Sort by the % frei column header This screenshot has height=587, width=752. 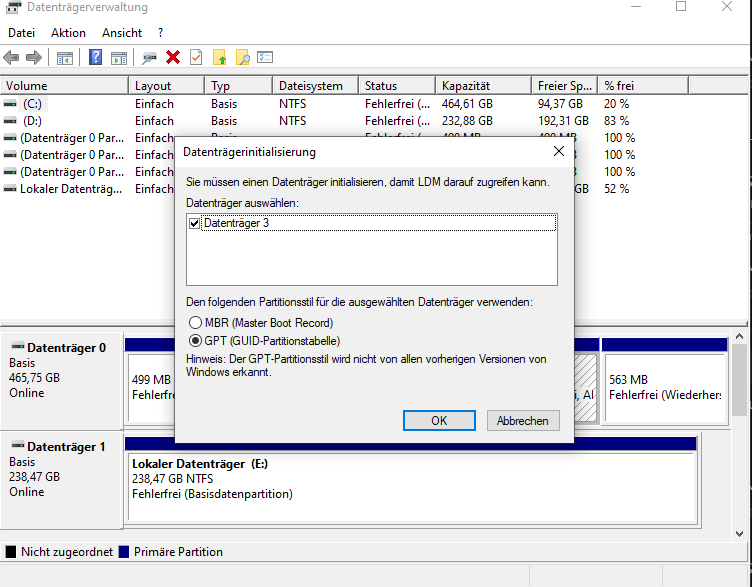click(643, 86)
